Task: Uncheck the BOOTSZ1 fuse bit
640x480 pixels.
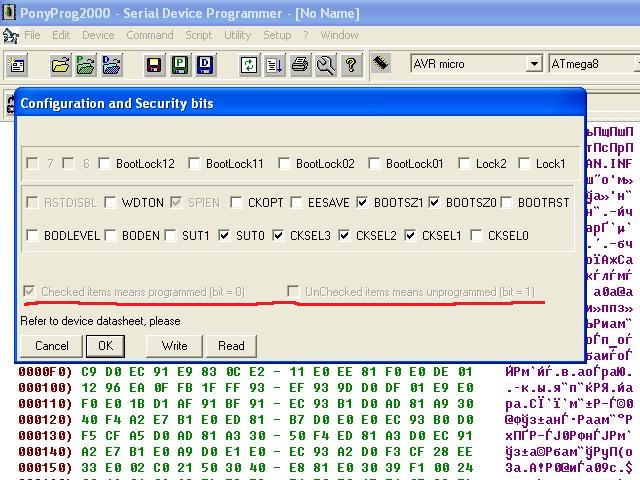Action: (362, 202)
